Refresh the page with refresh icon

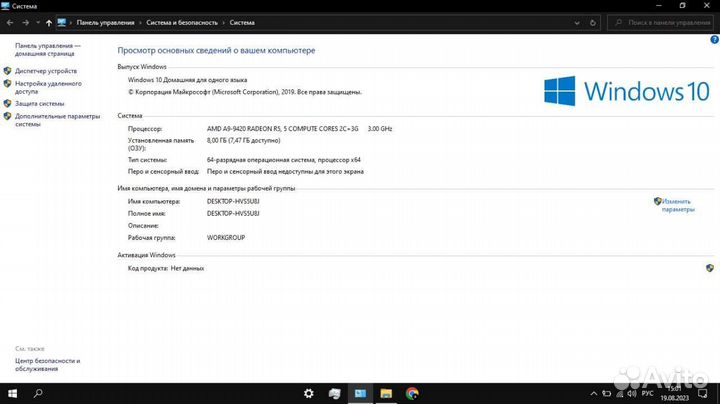(x=593, y=22)
